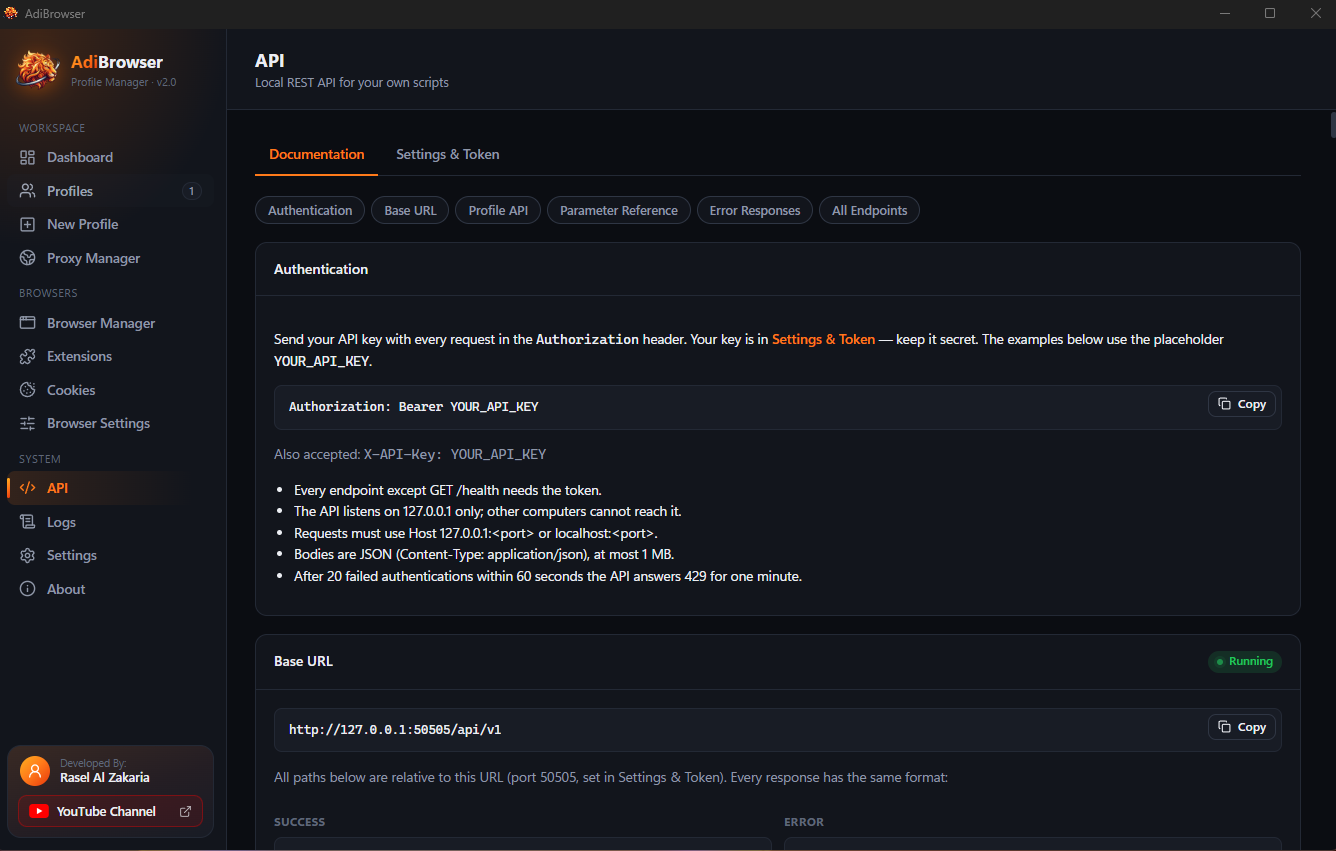Select the Documentation tab
This screenshot has width=1336, height=851.
[317, 154]
